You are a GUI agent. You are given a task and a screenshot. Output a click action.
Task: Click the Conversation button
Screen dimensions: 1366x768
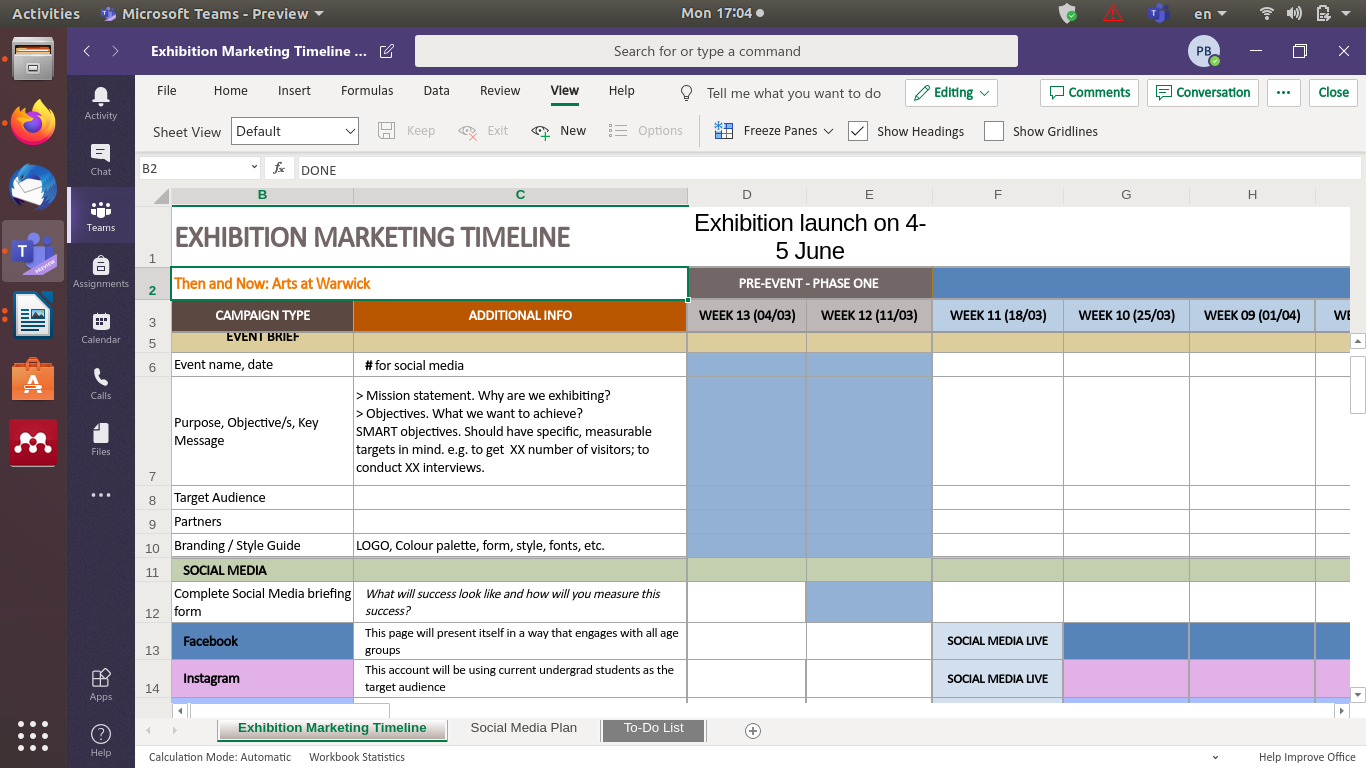1203,93
